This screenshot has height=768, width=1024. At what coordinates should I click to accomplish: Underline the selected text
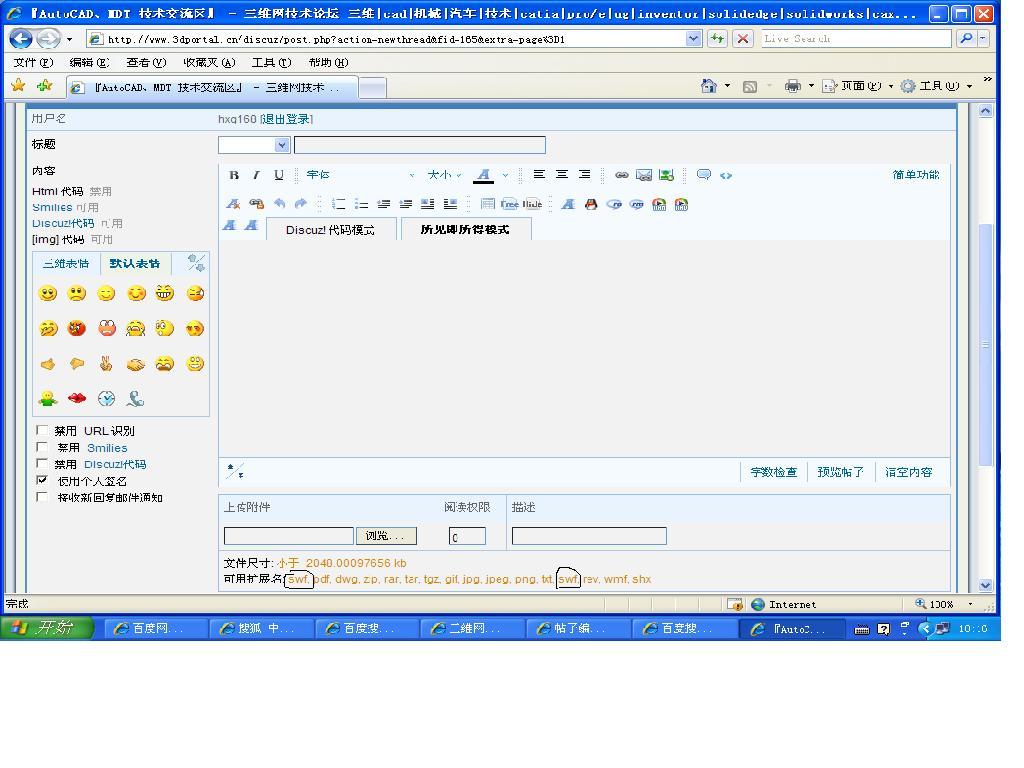click(279, 175)
